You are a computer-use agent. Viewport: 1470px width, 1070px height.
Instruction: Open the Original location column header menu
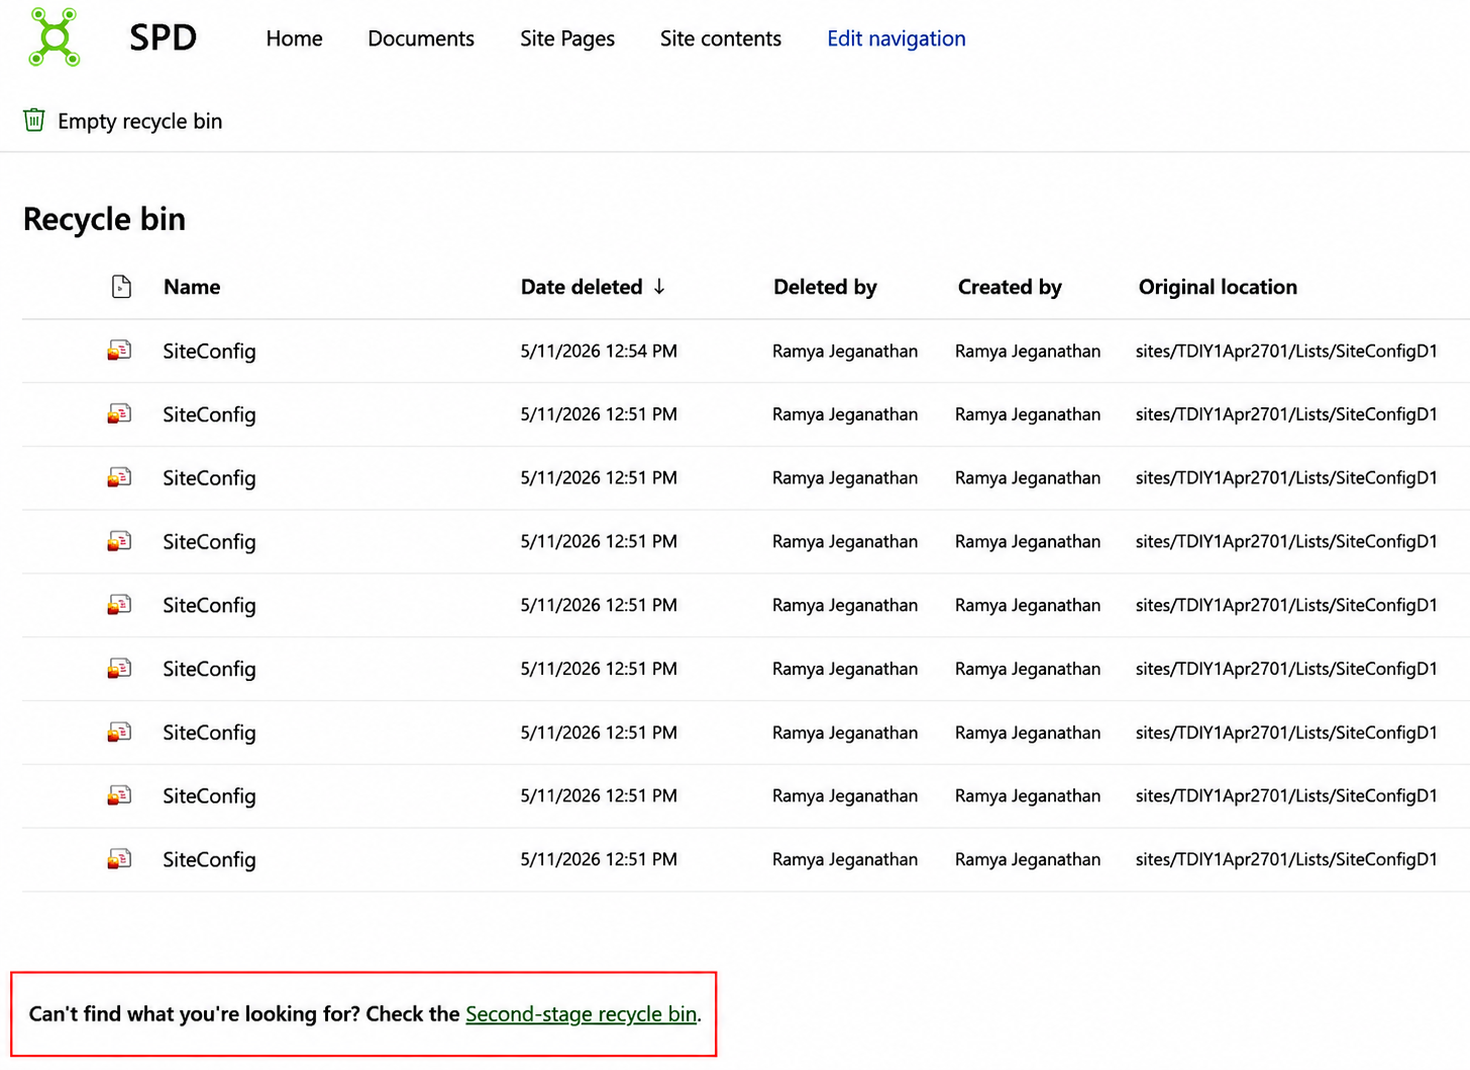click(1218, 287)
